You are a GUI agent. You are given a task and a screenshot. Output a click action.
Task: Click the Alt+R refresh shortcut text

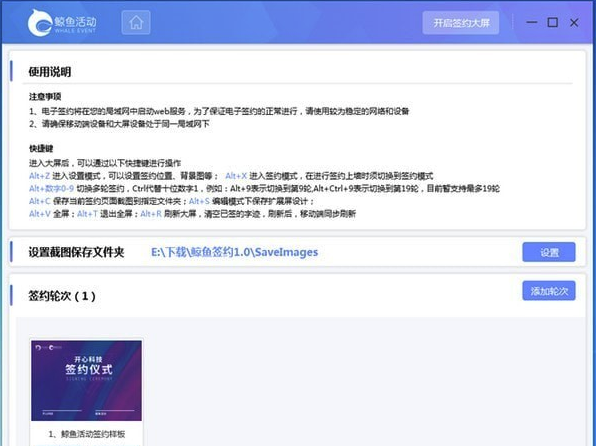(x=151, y=214)
